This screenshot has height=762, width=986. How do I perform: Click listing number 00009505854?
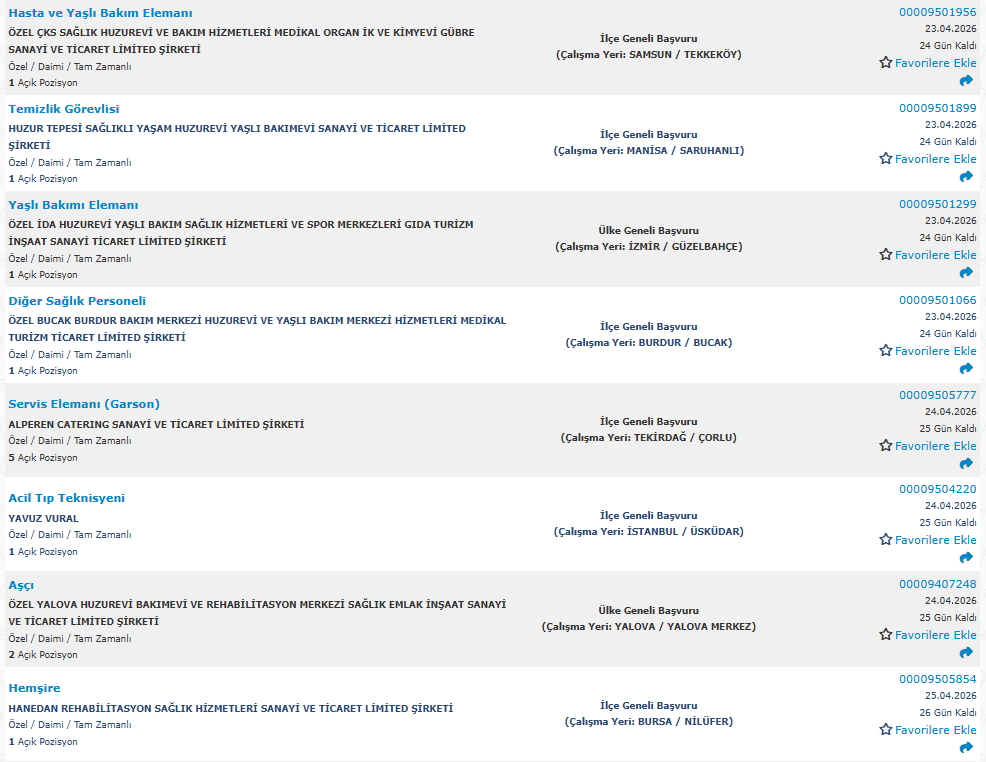[x=937, y=679]
